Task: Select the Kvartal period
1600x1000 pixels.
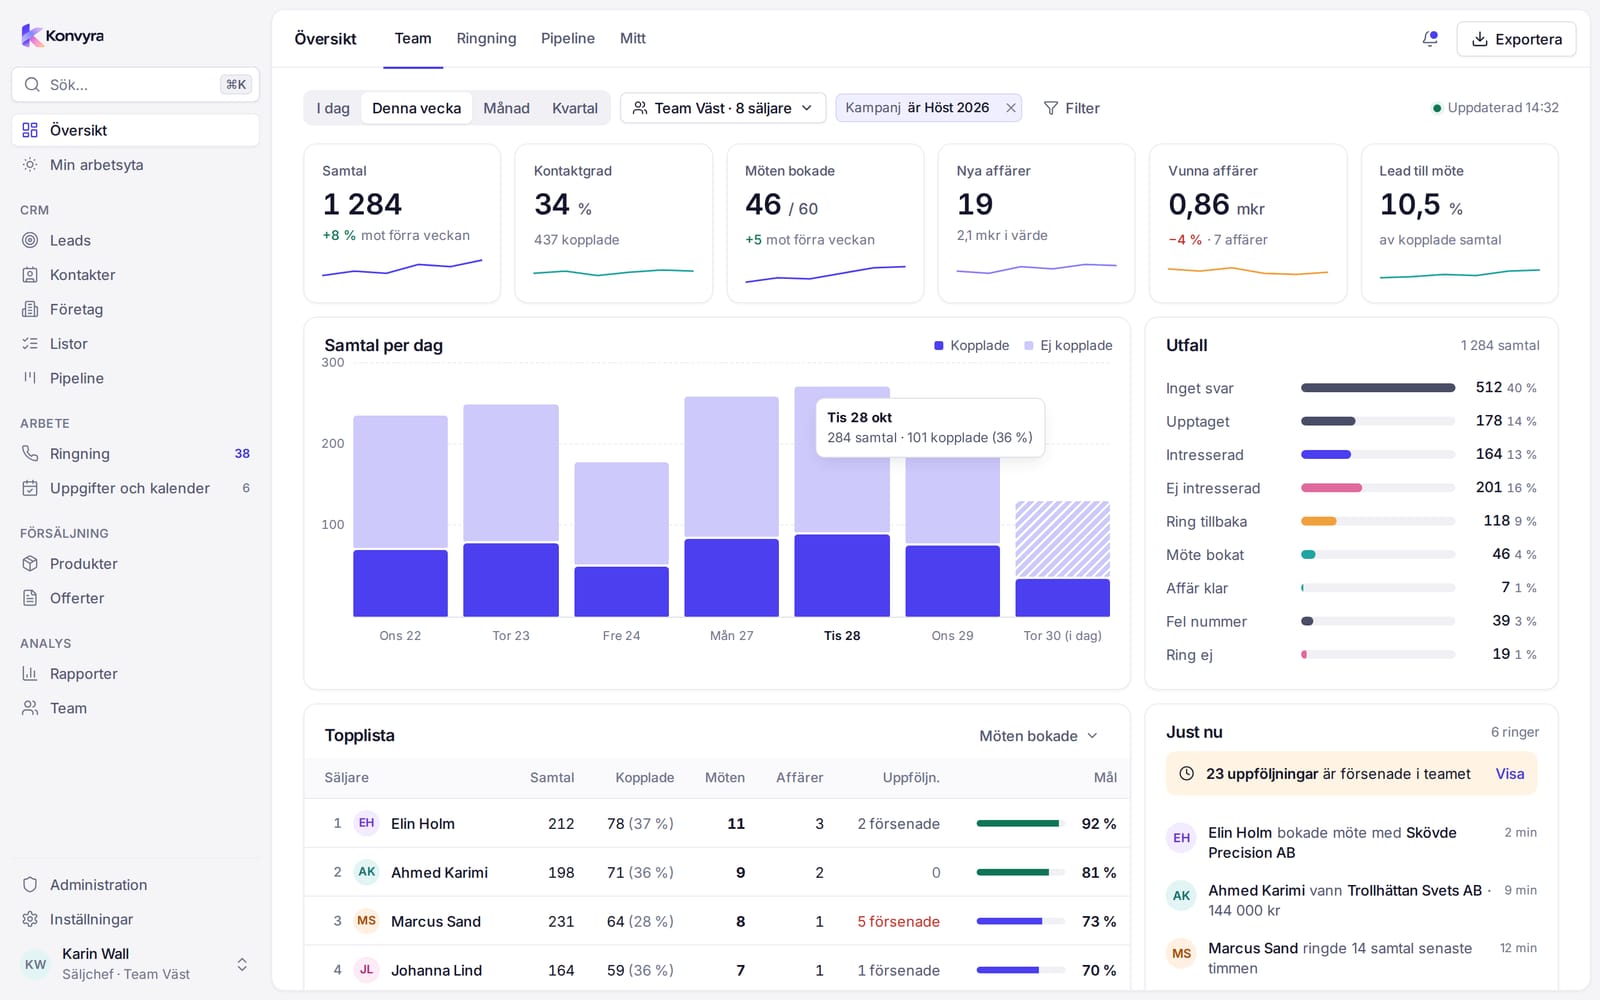Action: [x=575, y=108]
